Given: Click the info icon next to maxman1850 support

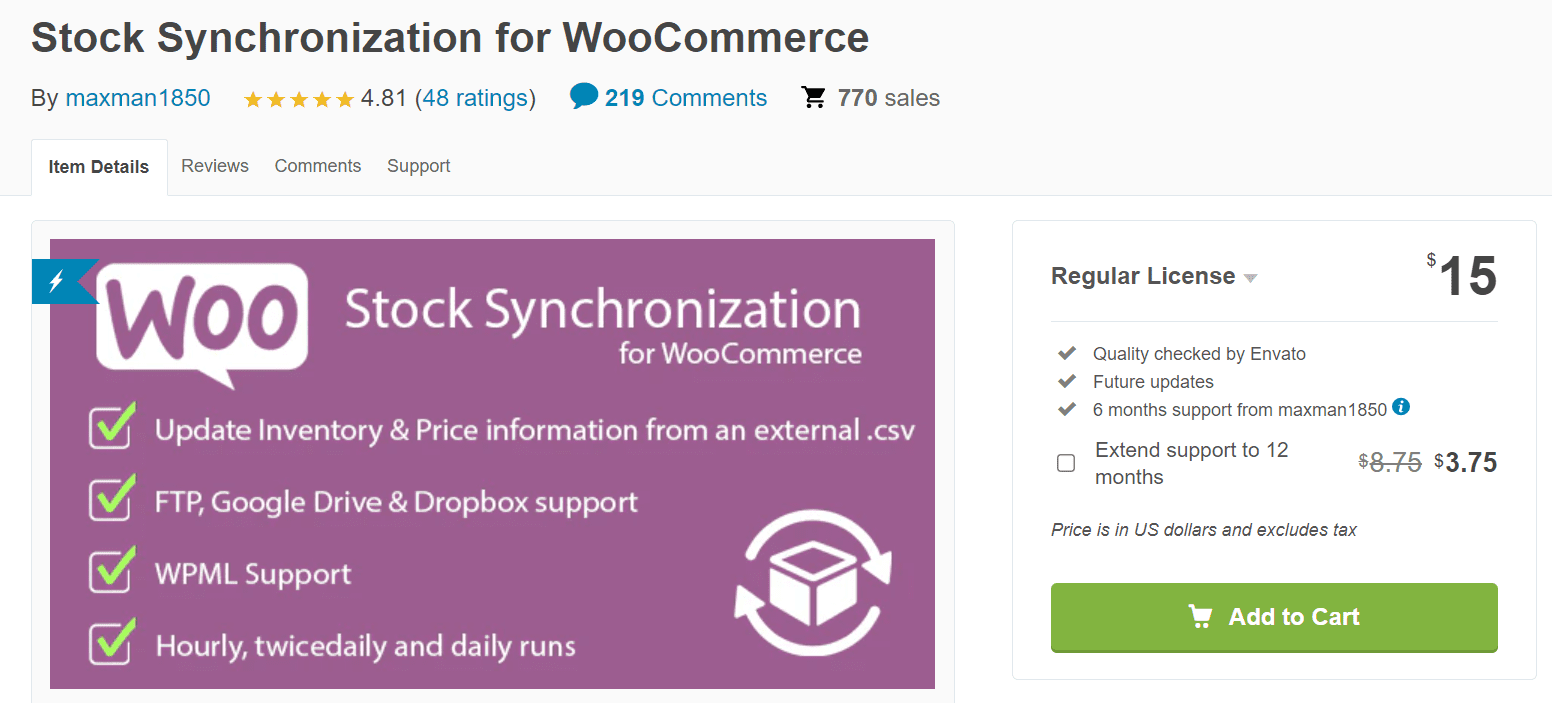Looking at the screenshot, I should [1401, 407].
